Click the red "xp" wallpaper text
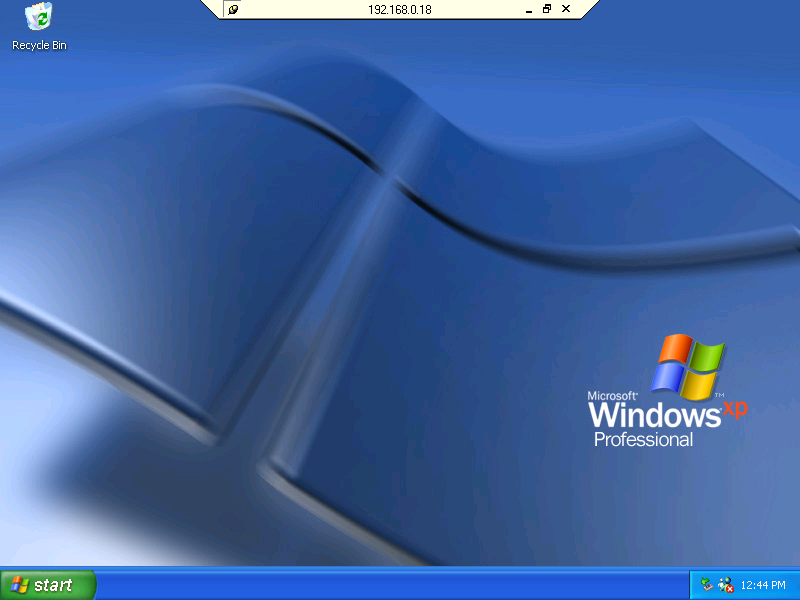Image resolution: width=800 pixels, height=600 pixels. pos(734,408)
